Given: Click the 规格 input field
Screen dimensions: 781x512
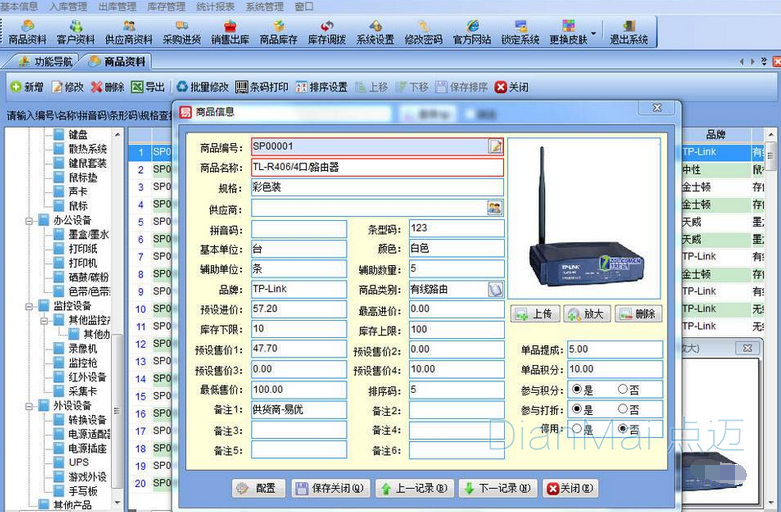Looking at the screenshot, I should tap(377, 187).
